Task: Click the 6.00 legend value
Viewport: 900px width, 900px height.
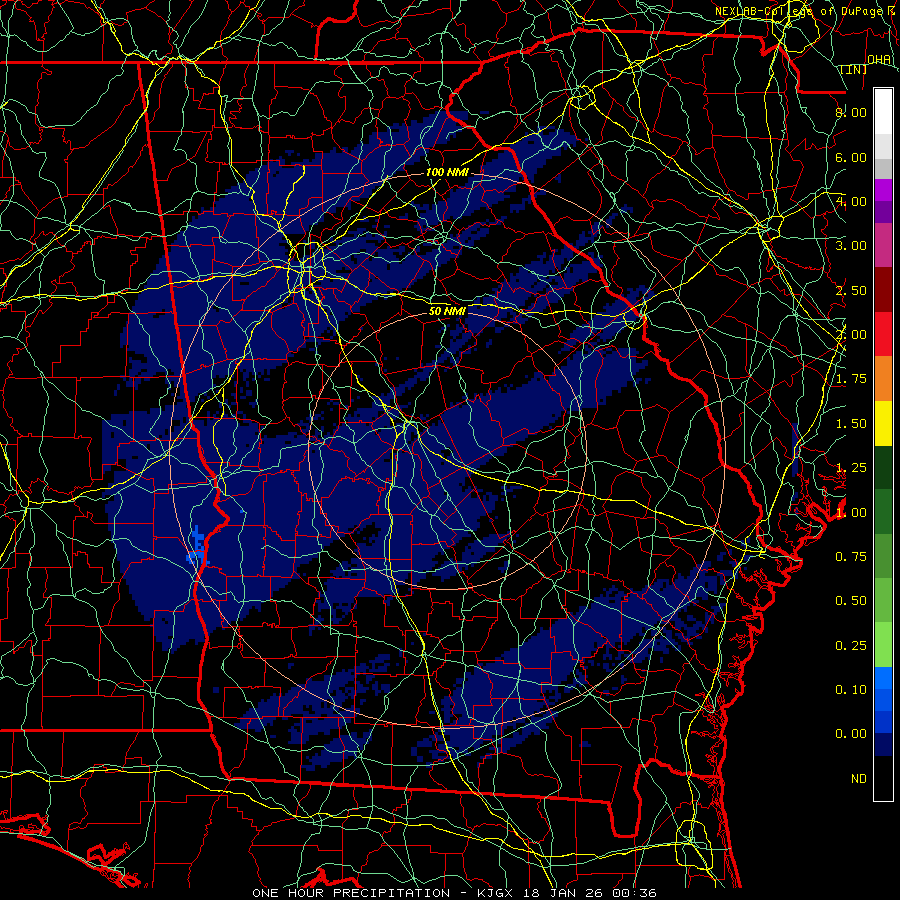Action: tap(851, 157)
